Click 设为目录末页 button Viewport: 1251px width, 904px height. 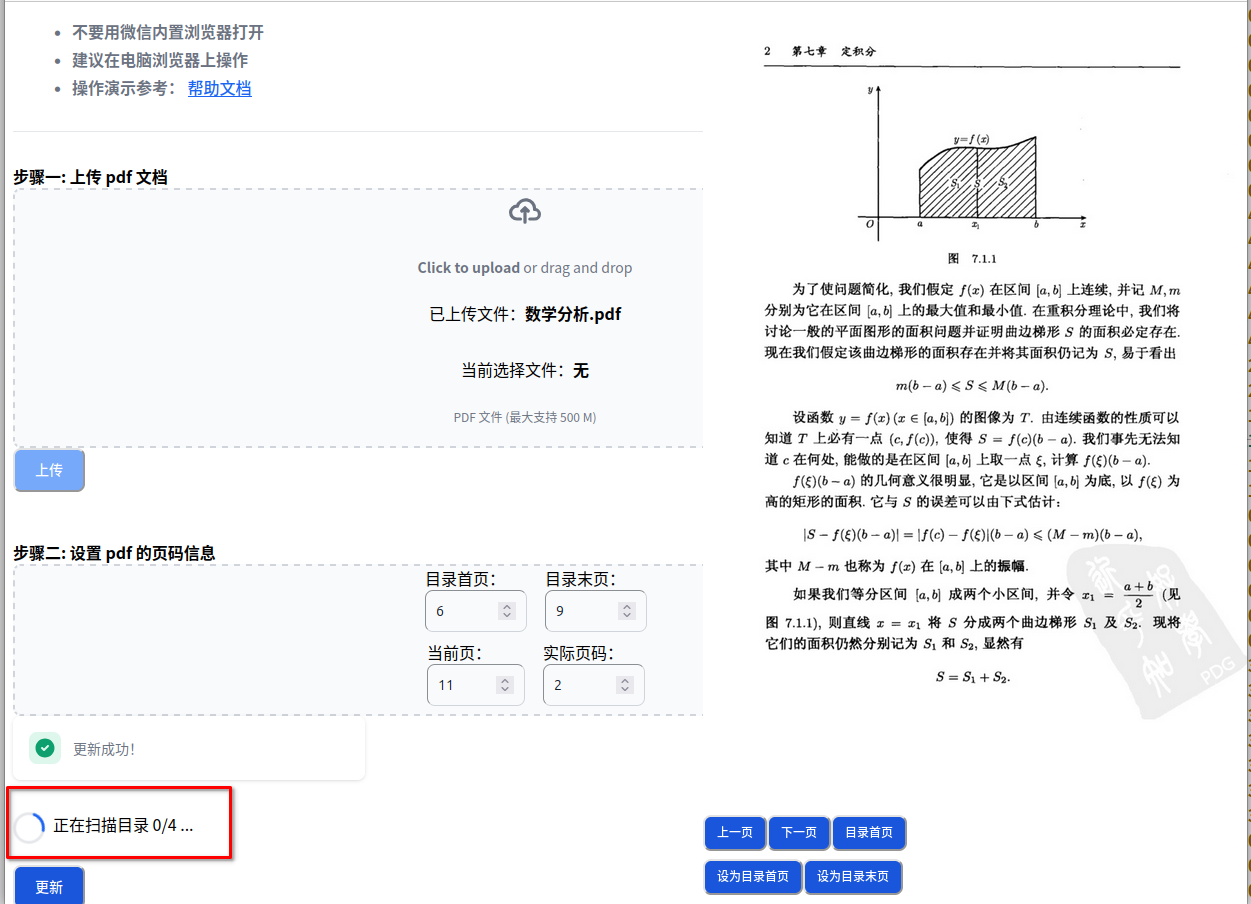(x=853, y=877)
